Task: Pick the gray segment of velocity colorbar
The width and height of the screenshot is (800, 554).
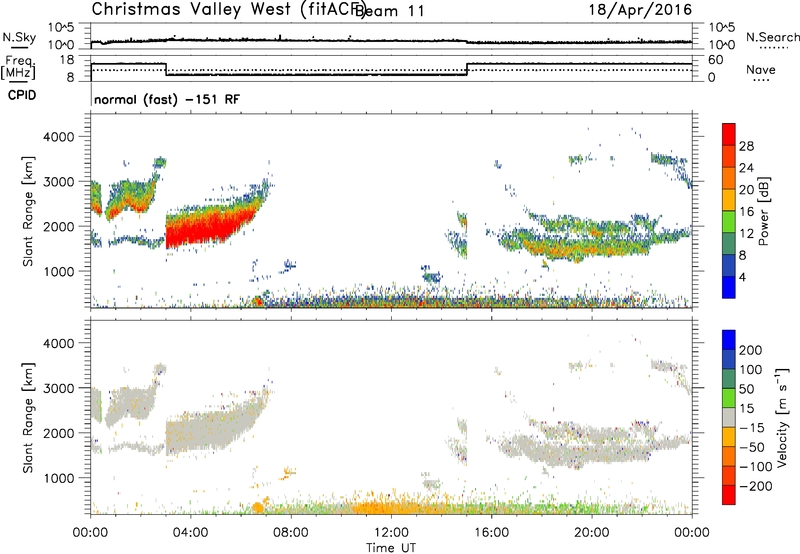Action: coord(729,417)
